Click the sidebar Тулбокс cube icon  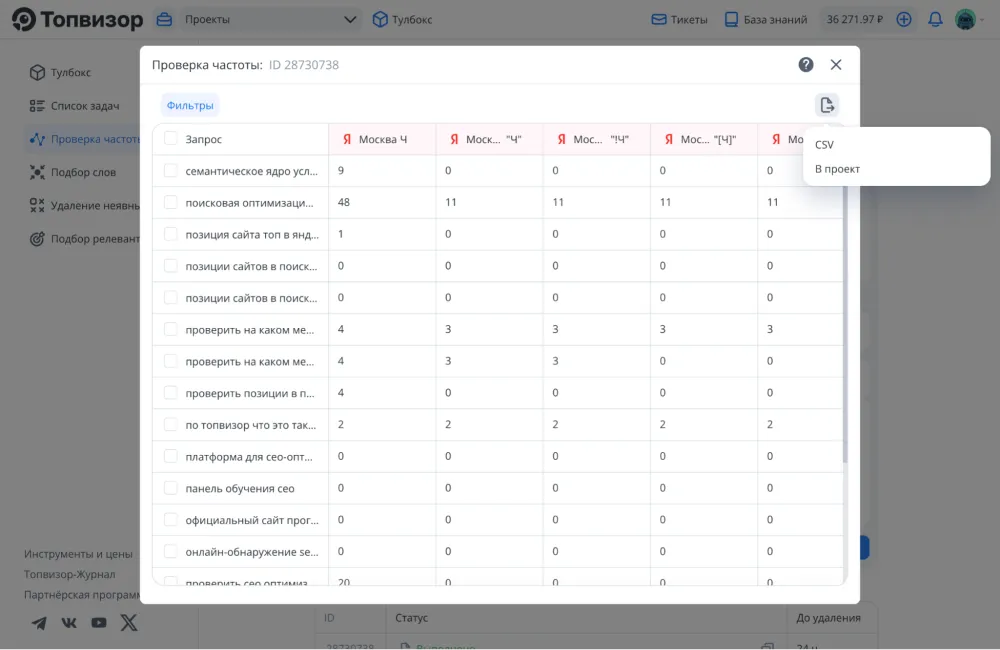37,72
